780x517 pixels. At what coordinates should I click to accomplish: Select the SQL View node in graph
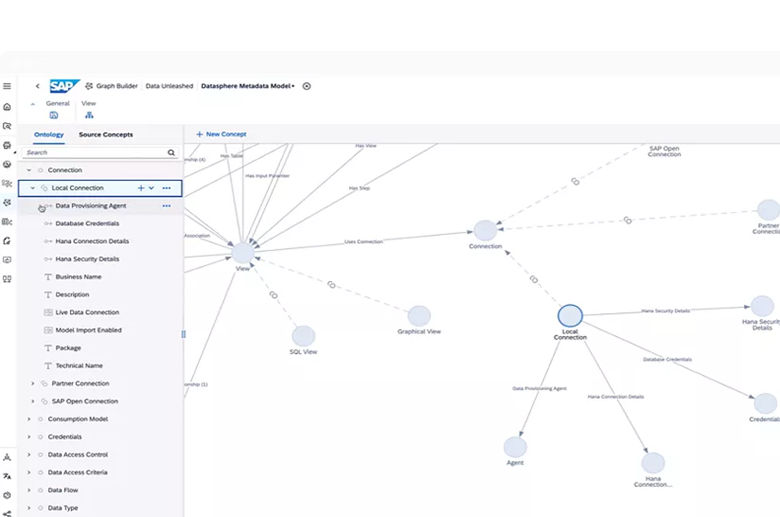[303, 336]
